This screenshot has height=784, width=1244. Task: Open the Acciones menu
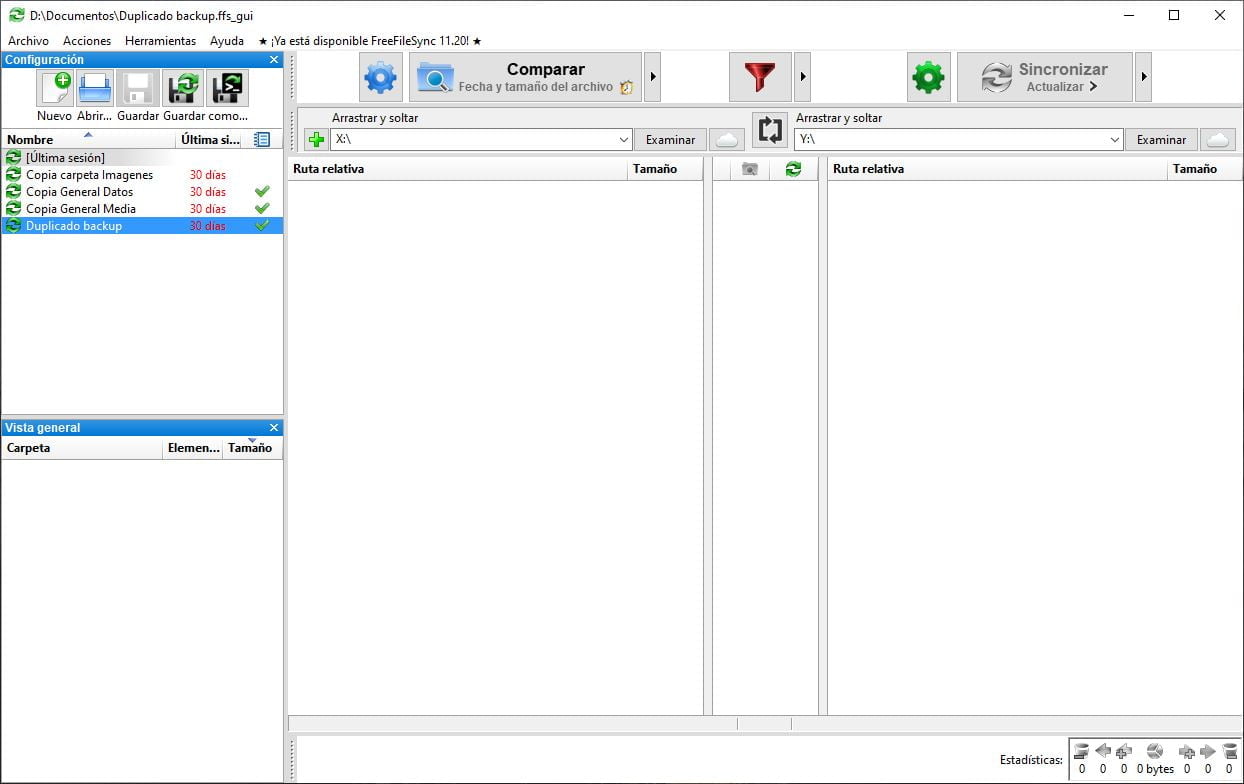click(87, 40)
